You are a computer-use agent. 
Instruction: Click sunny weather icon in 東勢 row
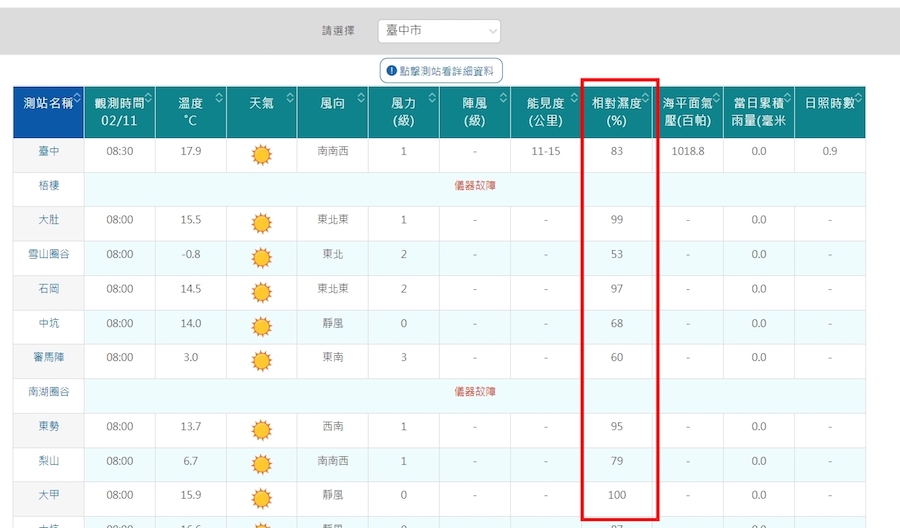coord(261,430)
